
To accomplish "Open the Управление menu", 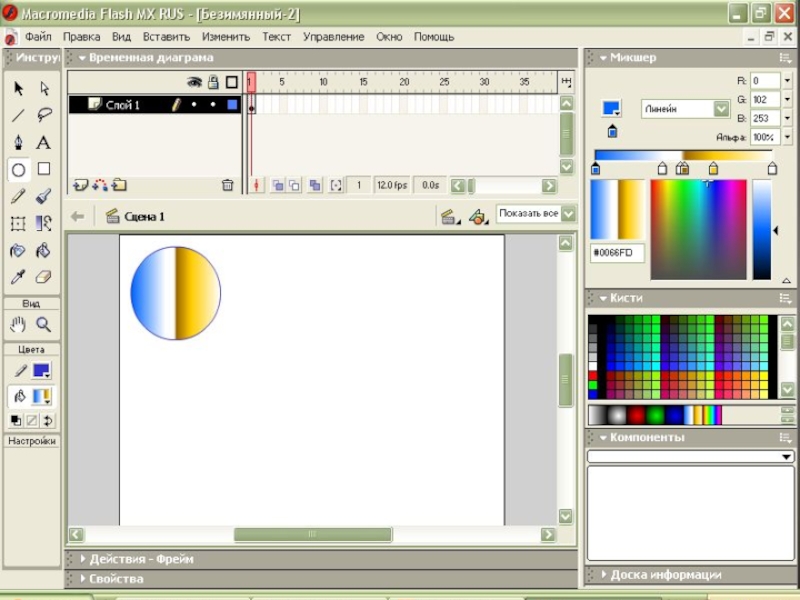I will [334, 37].
